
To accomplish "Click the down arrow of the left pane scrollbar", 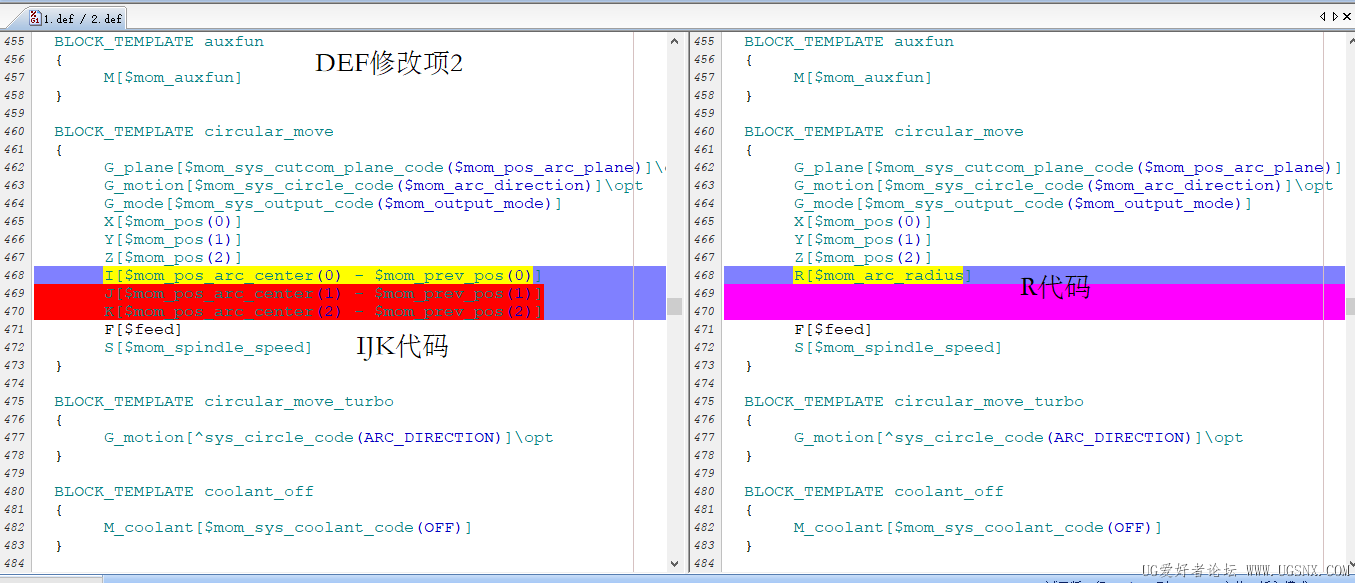I will click(x=675, y=565).
